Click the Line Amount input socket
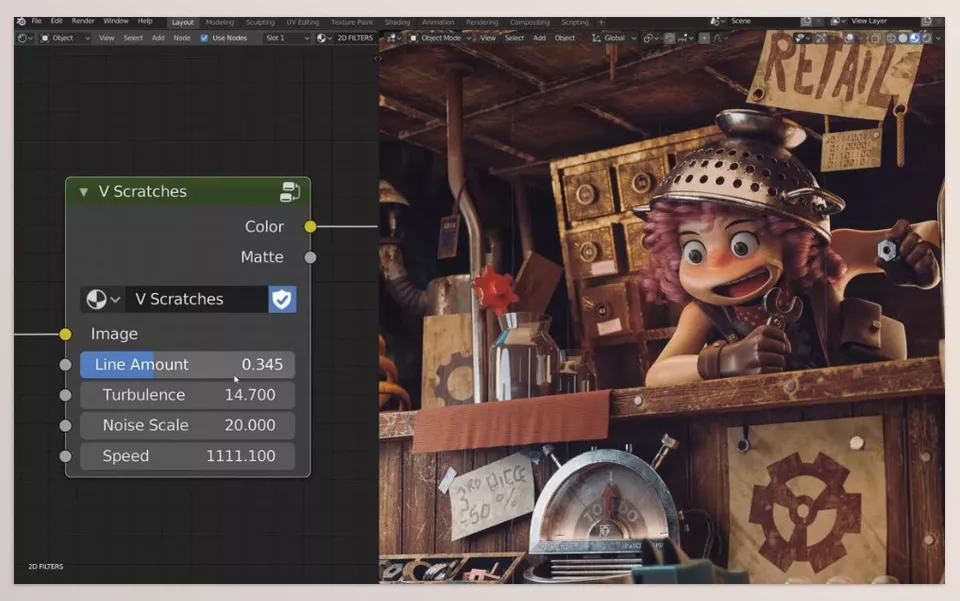Screen dimensions: 960x601 tap(66, 365)
